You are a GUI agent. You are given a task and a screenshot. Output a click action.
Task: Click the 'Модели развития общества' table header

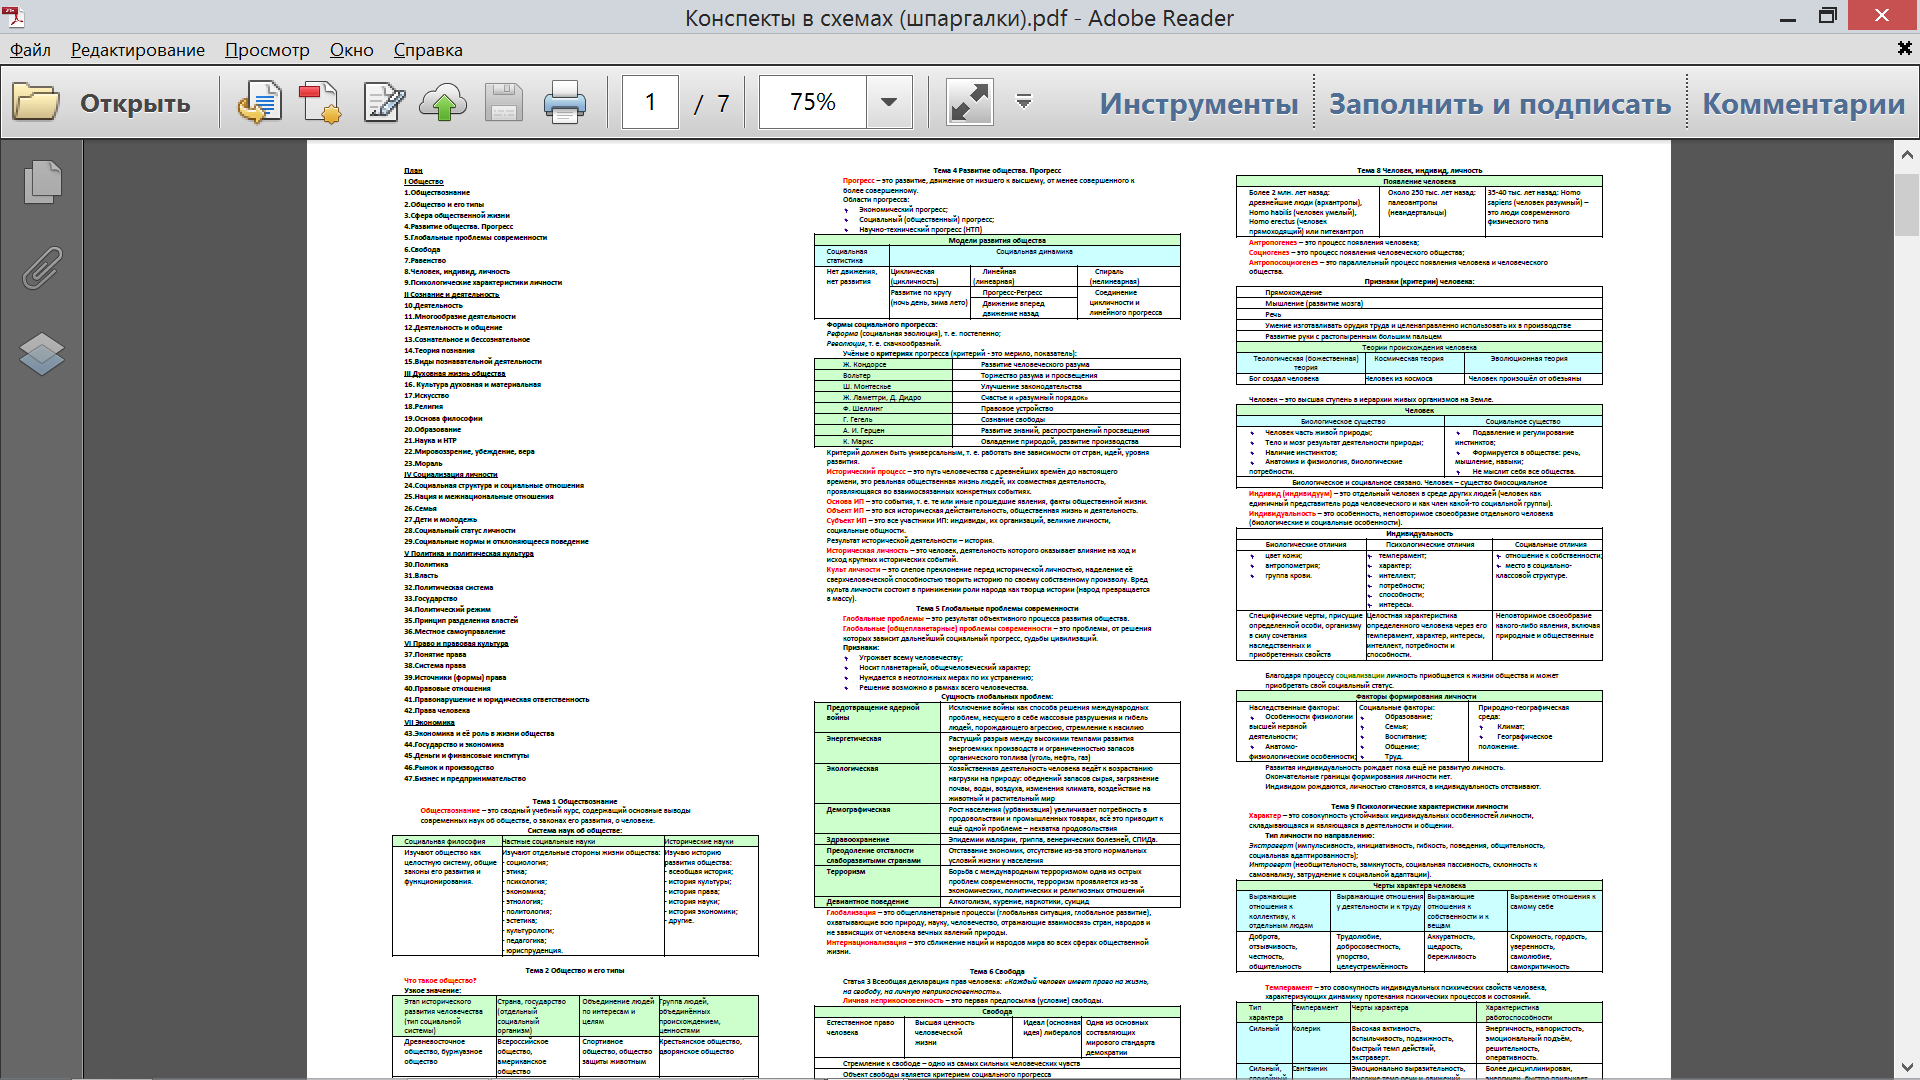(x=997, y=241)
